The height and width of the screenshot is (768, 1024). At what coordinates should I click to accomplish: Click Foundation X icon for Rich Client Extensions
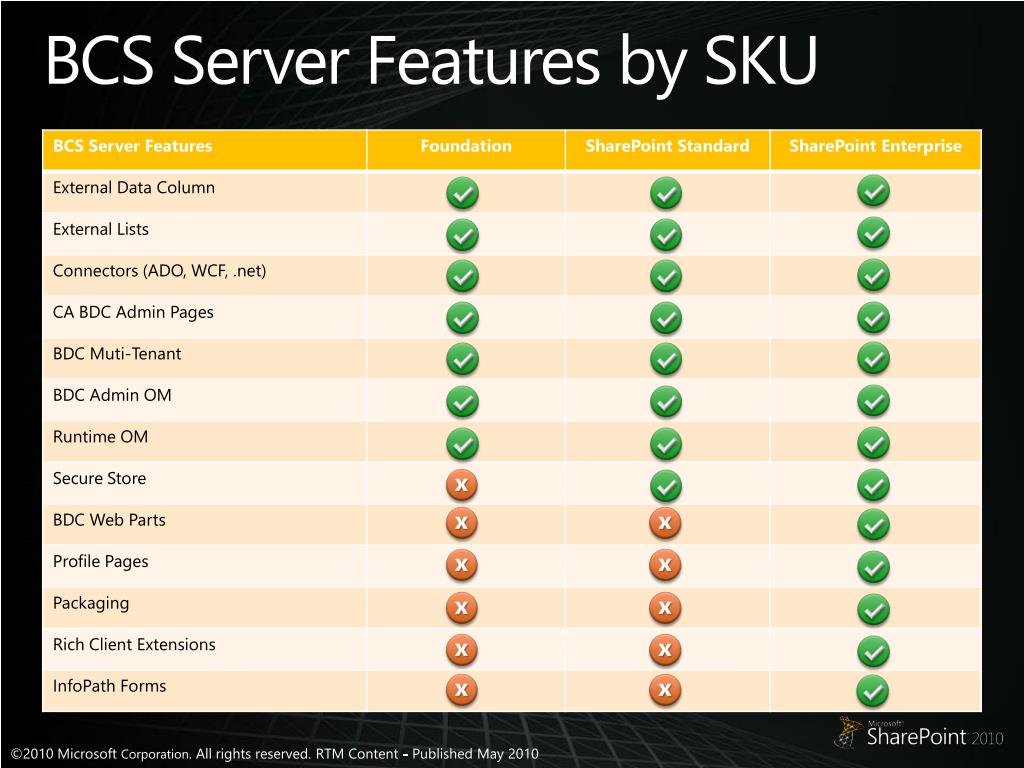462,650
